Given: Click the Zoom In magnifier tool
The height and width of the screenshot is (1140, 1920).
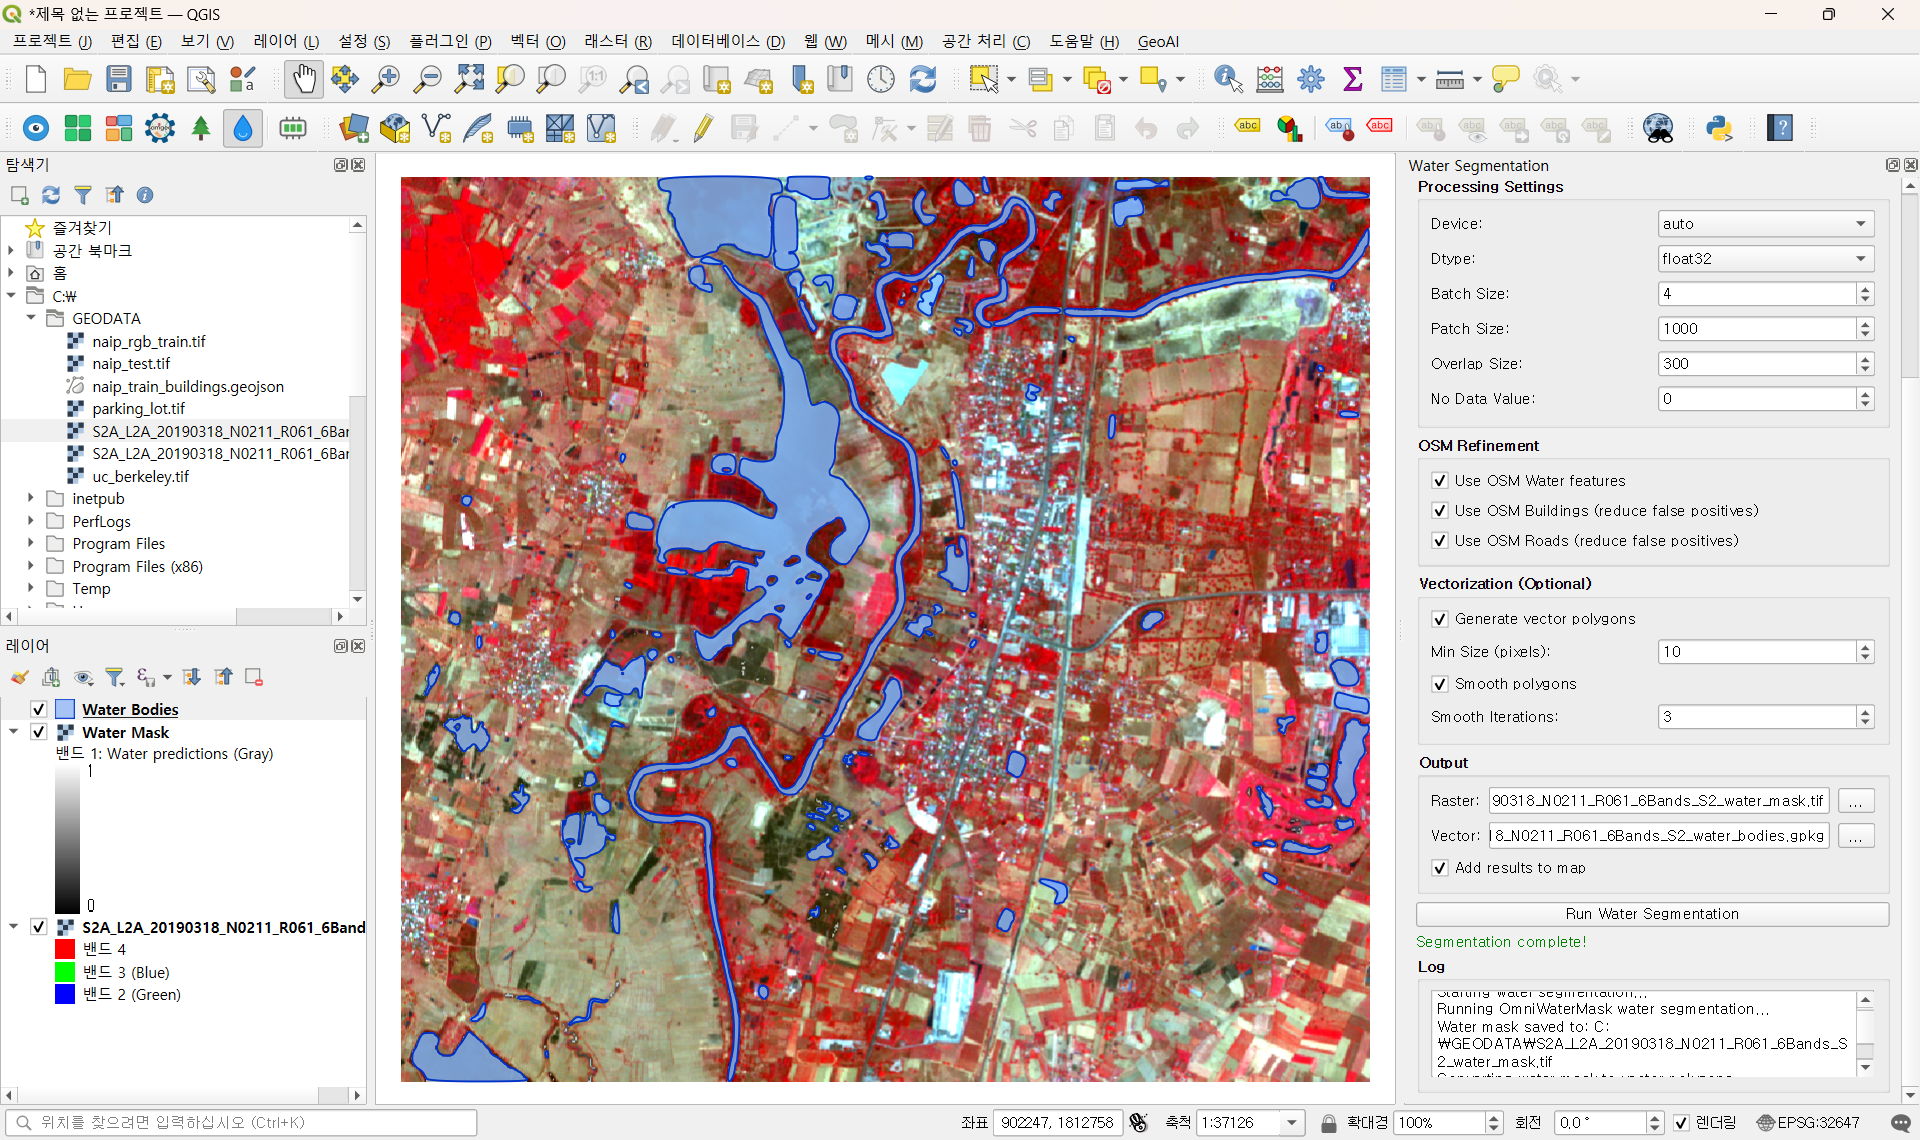Looking at the screenshot, I should point(386,79).
